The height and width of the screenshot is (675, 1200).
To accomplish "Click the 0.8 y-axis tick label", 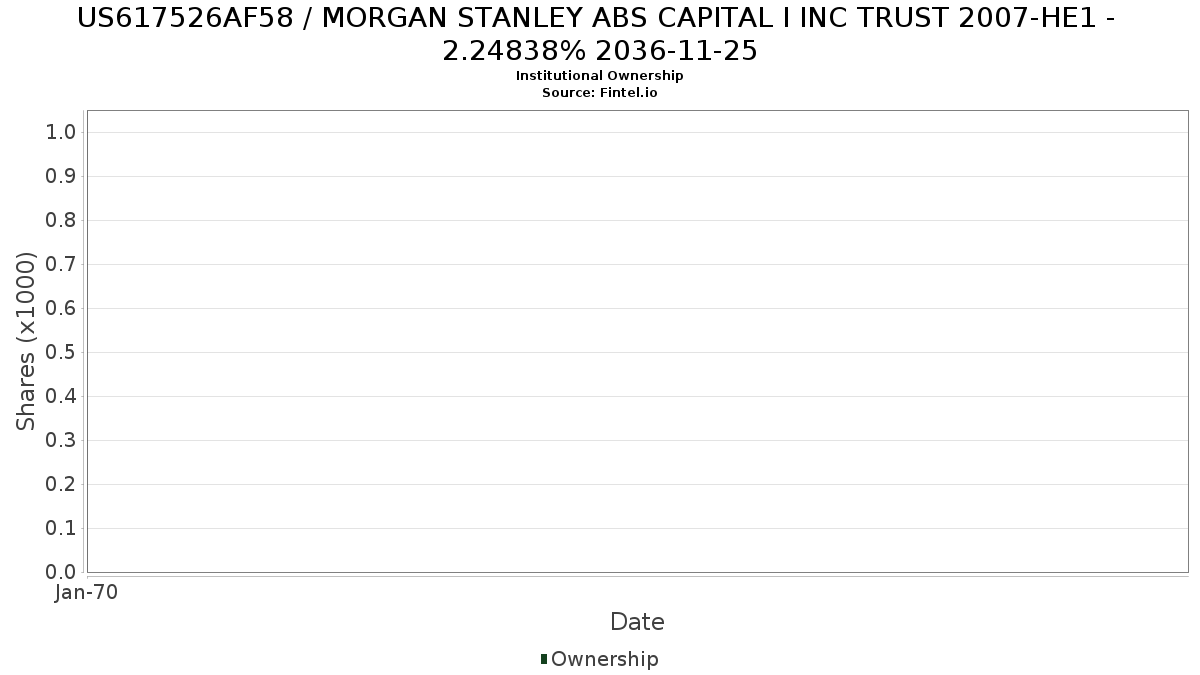I will (x=61, y=220).
